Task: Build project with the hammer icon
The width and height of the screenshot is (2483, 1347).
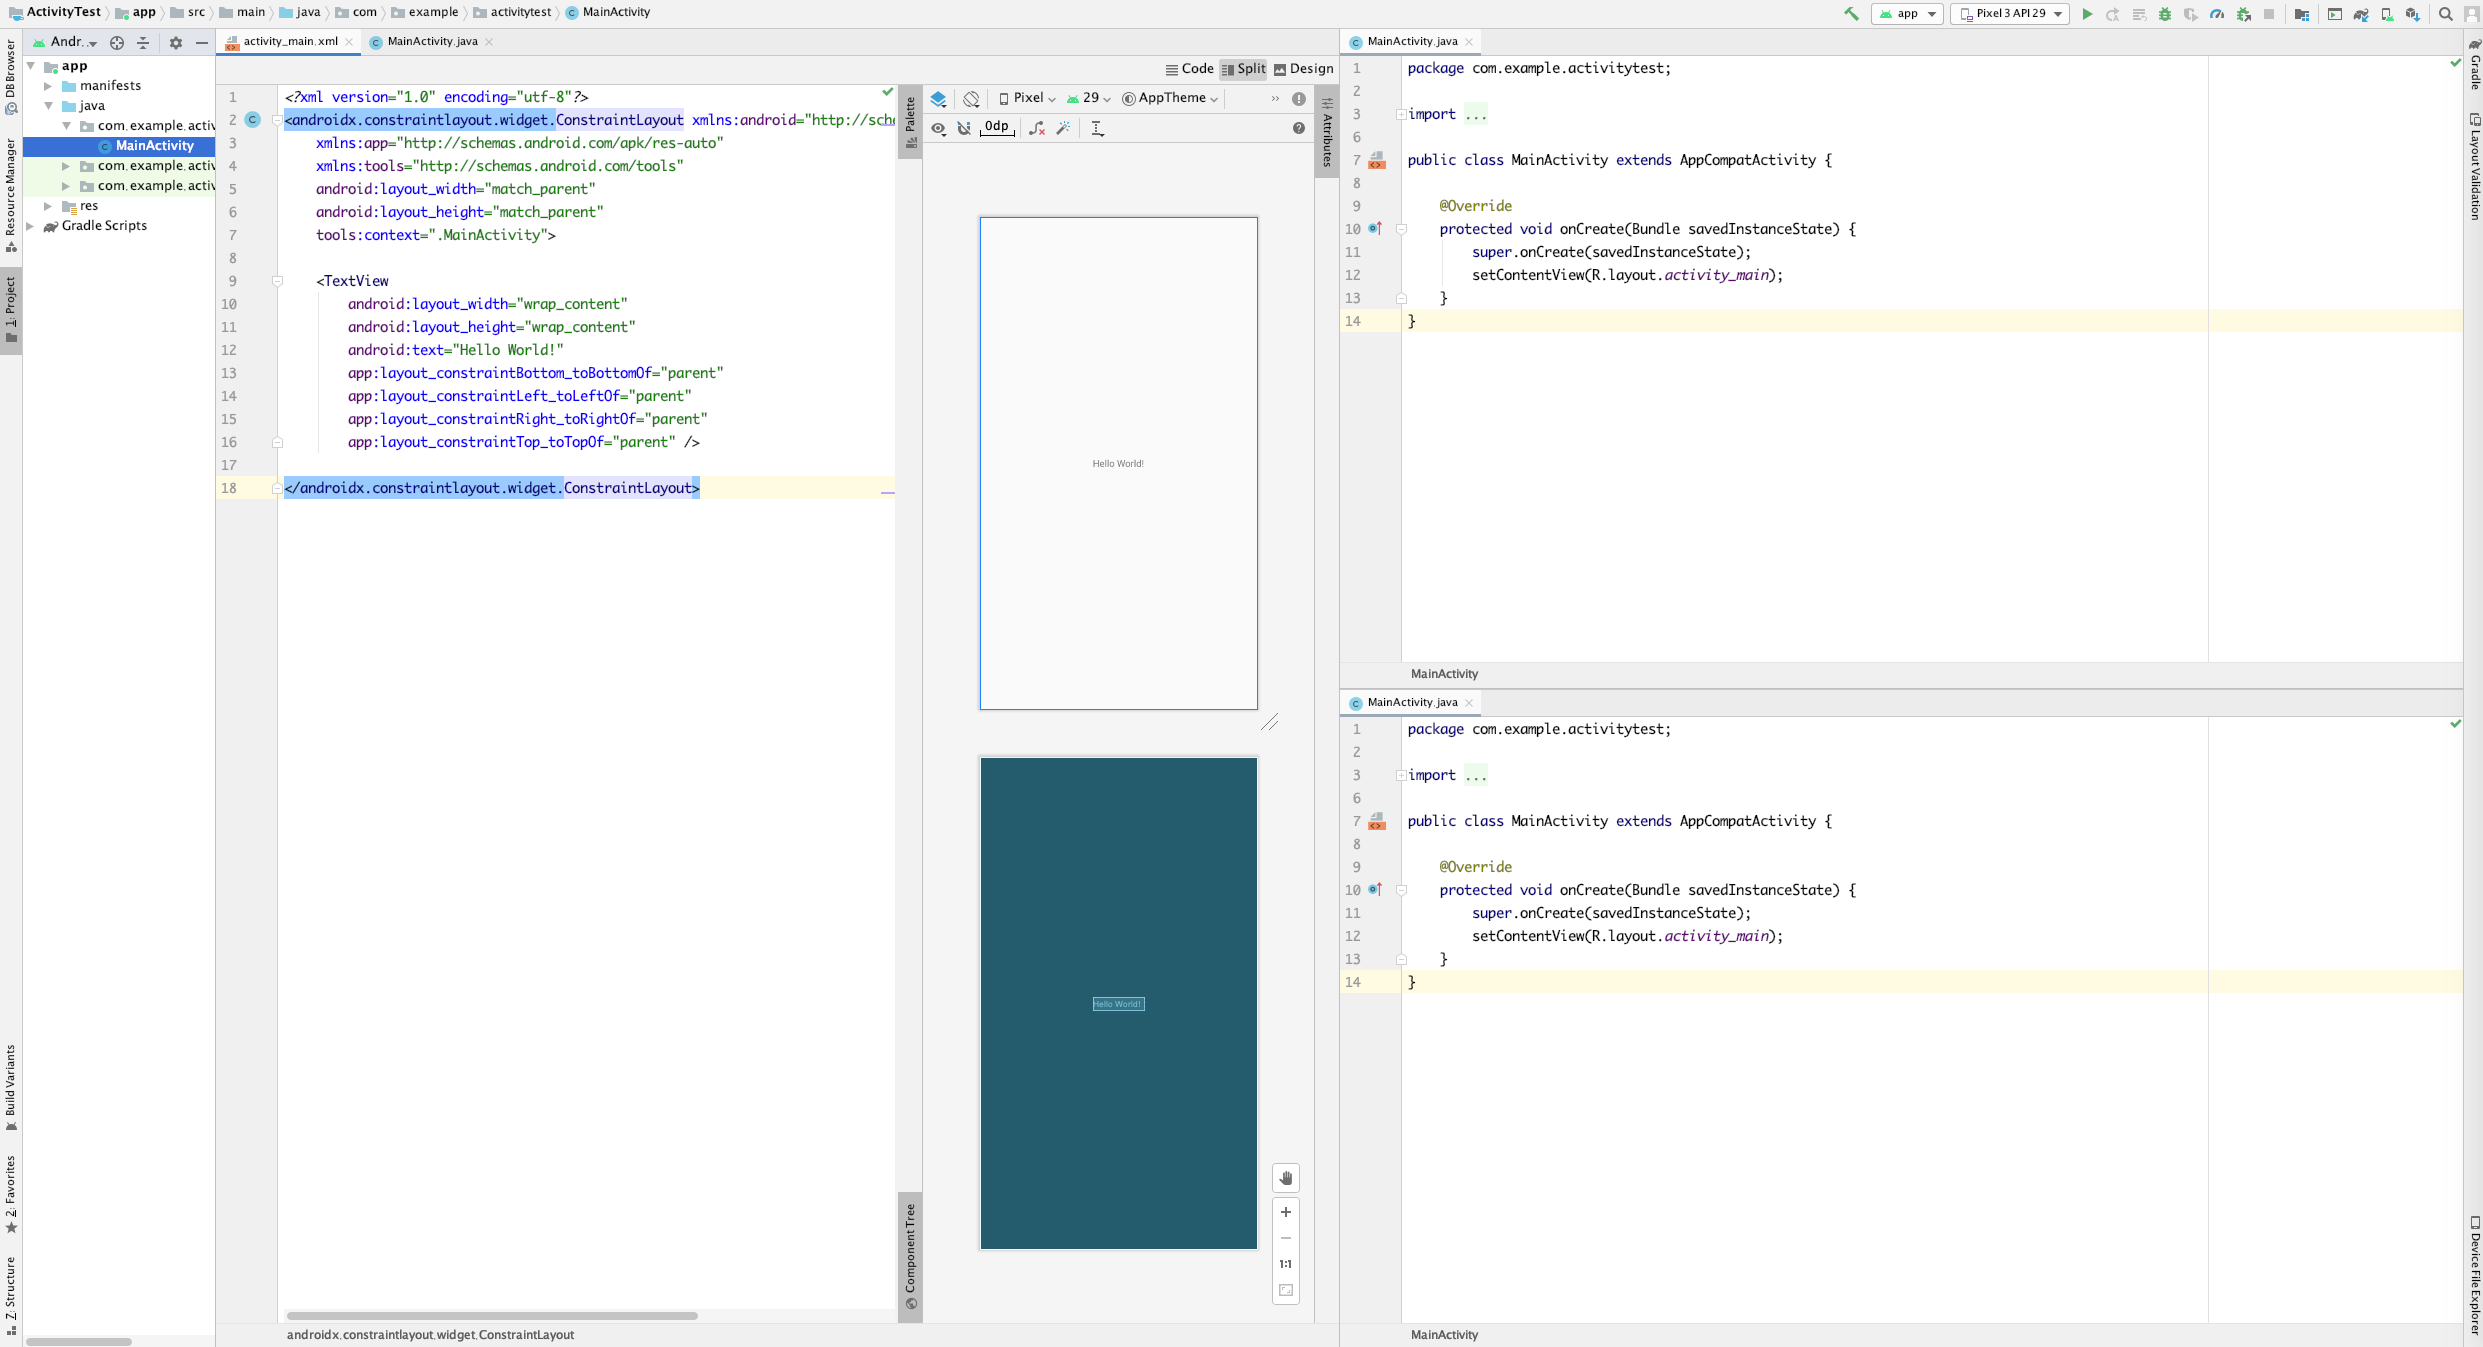Action: pyautogui.click(x=1851, y=14)
